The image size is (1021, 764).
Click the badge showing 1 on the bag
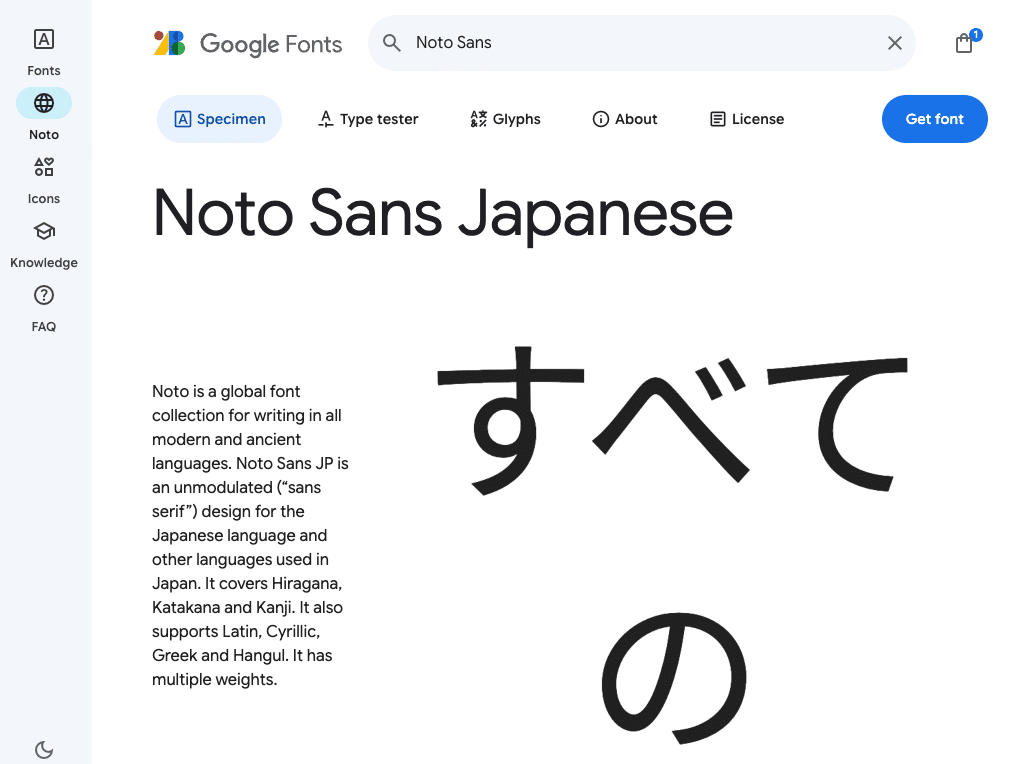coord(974,33)
